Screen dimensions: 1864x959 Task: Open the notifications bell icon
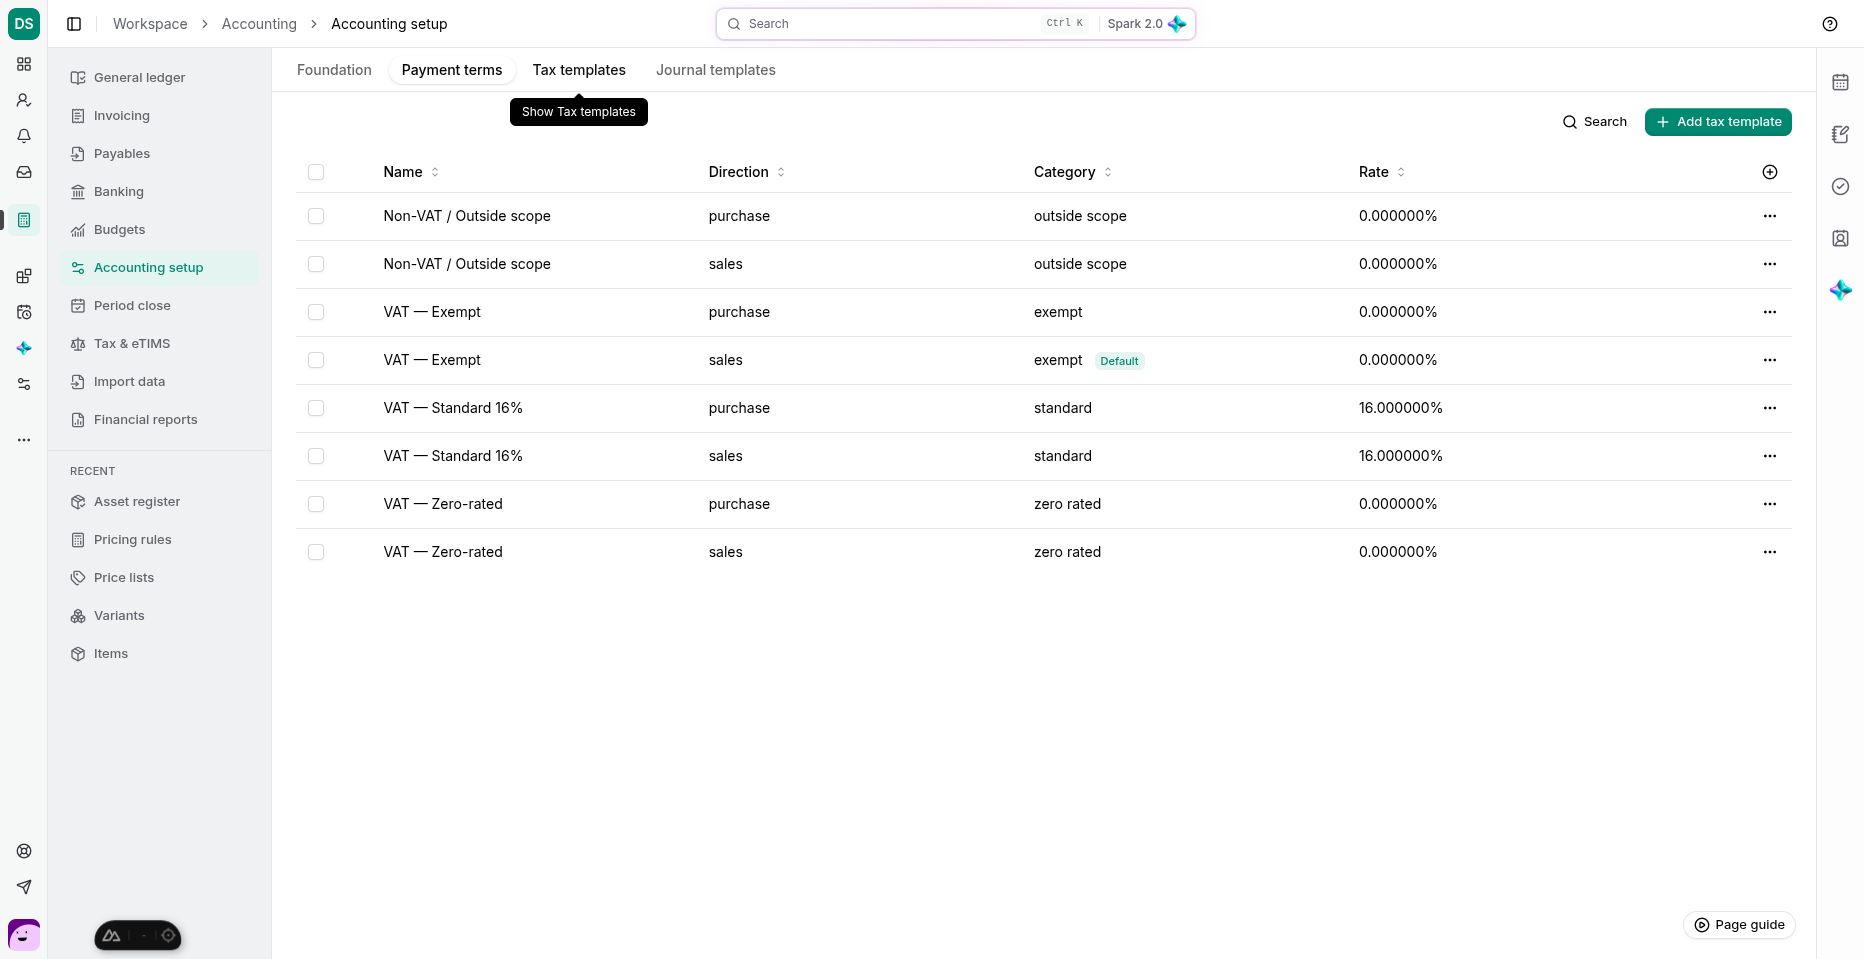tap(24, 136)
